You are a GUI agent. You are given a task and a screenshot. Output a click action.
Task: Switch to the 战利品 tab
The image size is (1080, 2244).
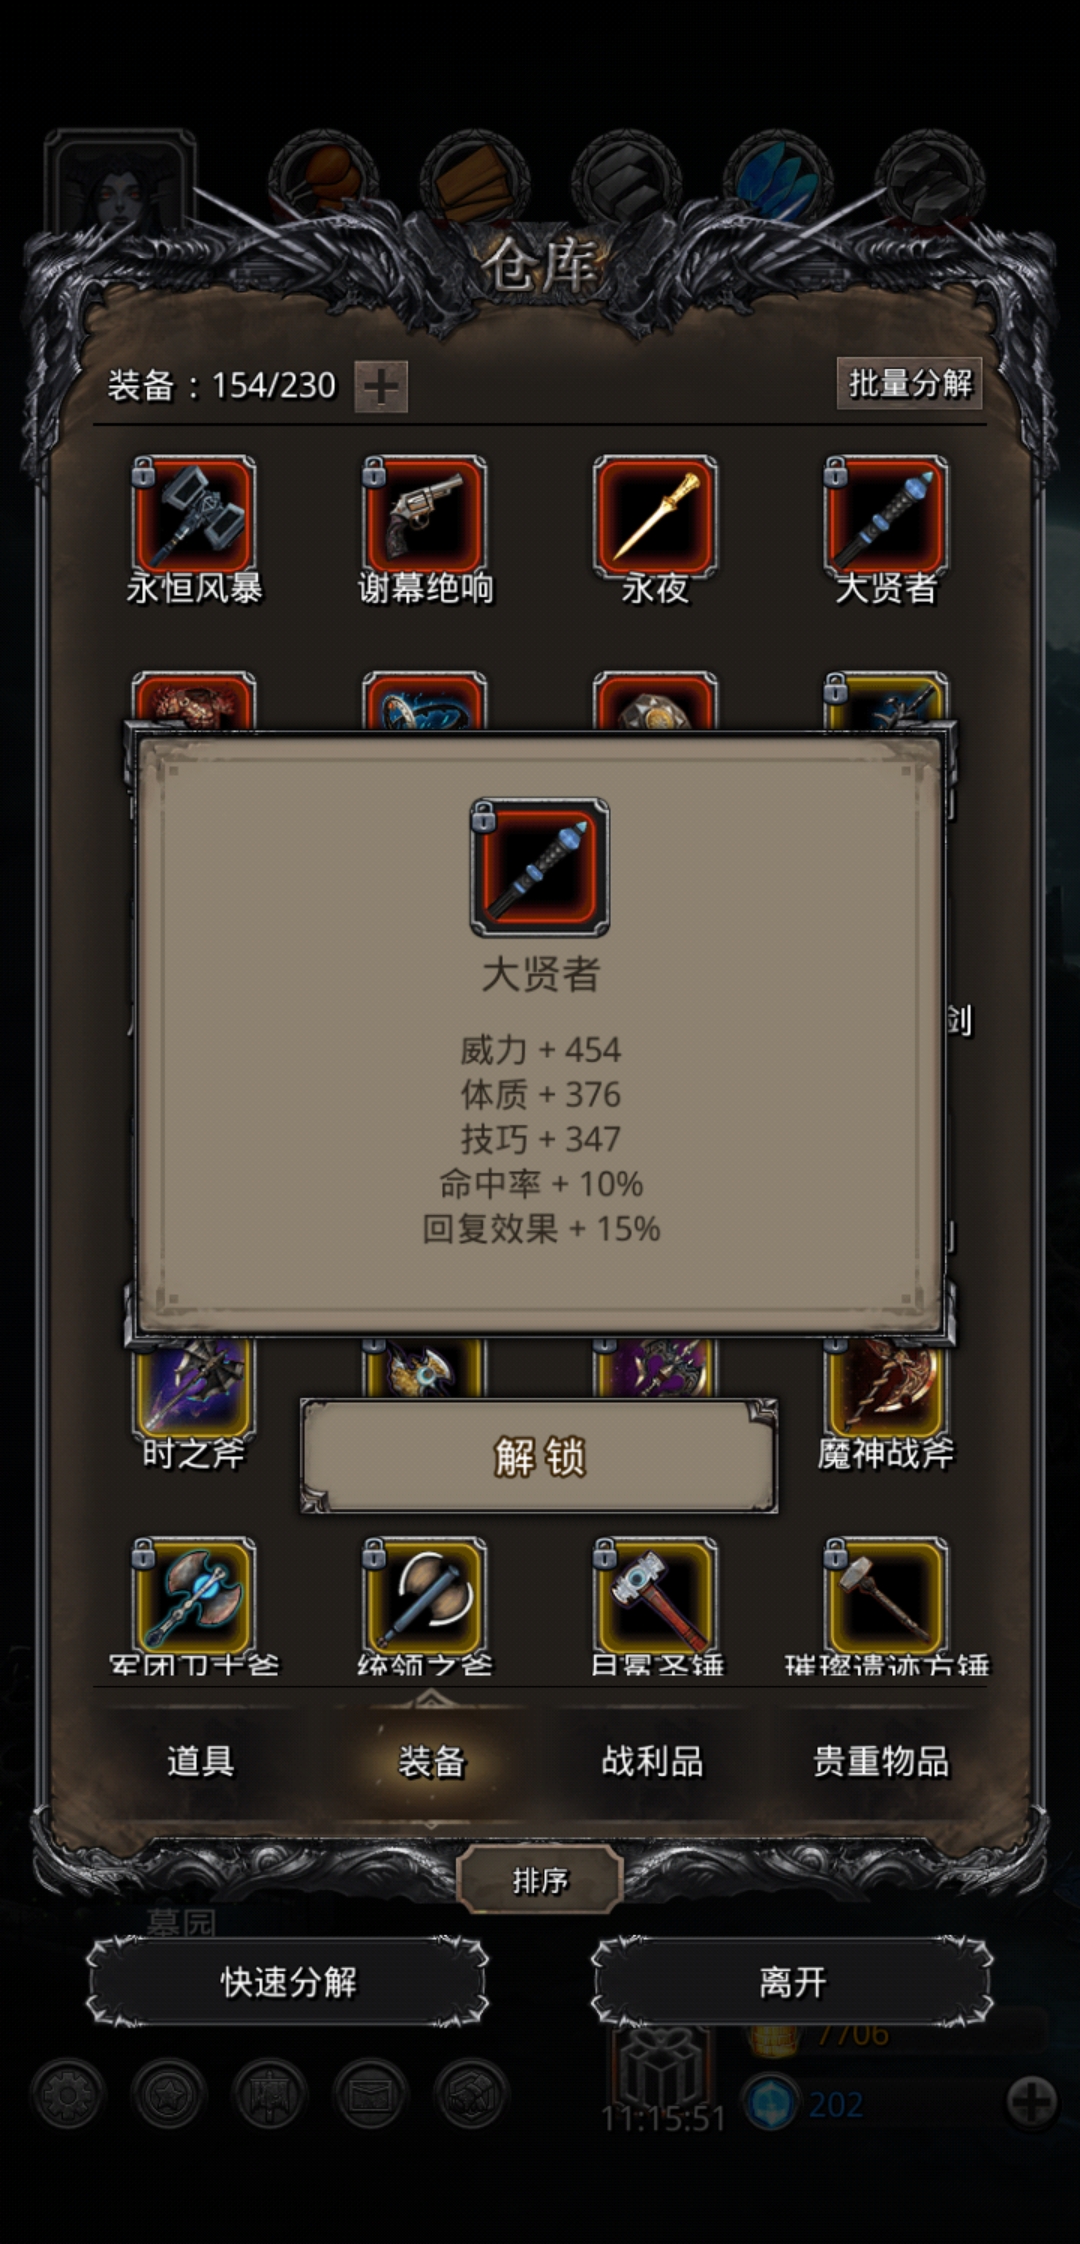[x=652, y=1761]
